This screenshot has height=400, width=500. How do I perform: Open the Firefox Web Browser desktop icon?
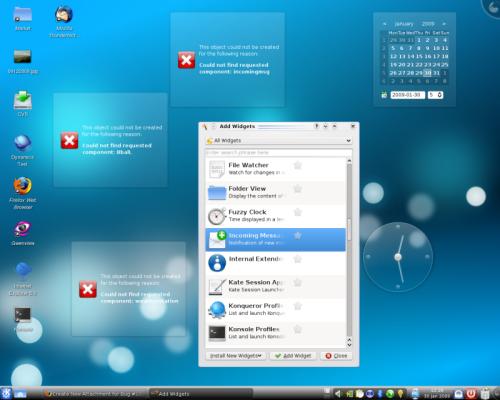[22, 186]
